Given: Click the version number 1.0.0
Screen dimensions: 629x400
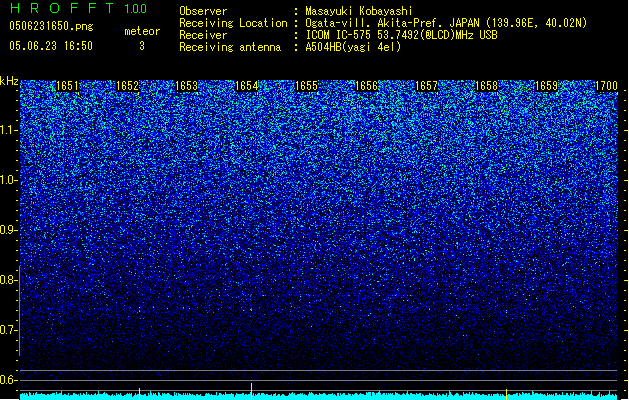Looking at the screenshot, I should [135, 9].
